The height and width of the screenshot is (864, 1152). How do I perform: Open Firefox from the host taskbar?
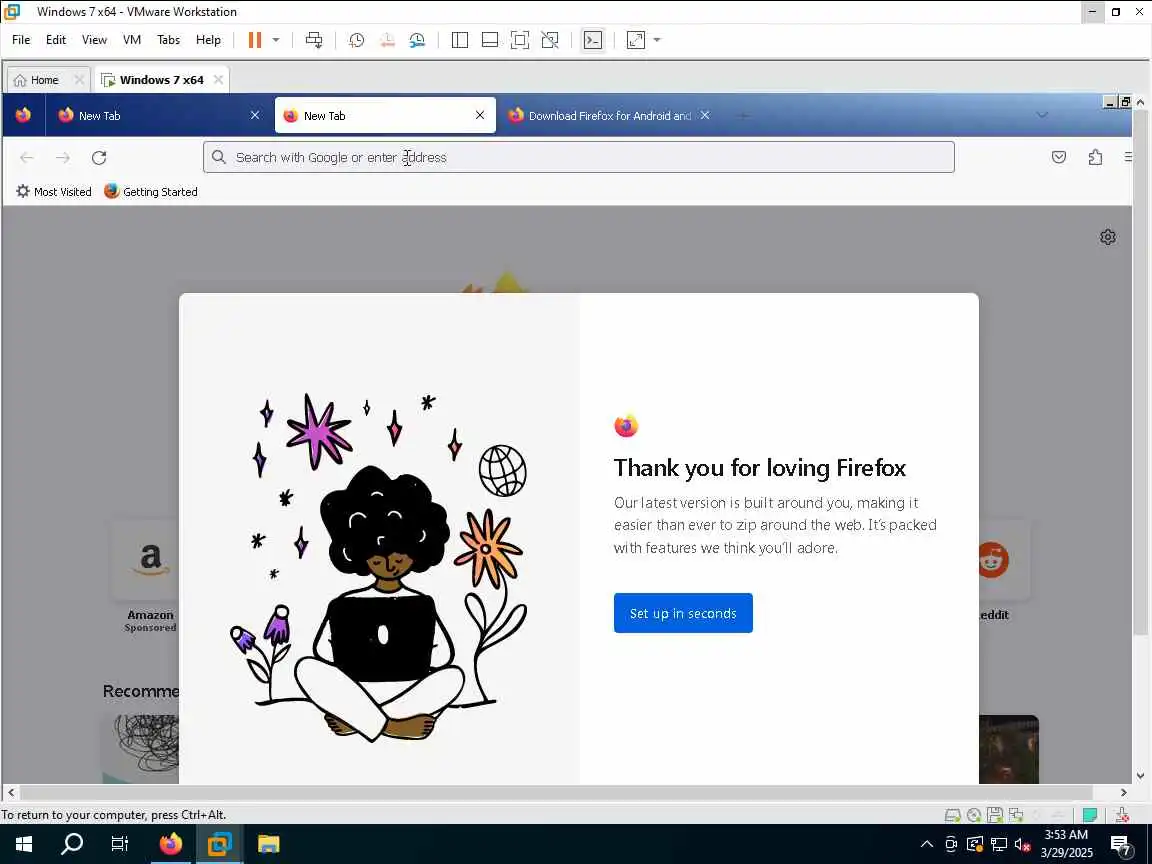170,843
